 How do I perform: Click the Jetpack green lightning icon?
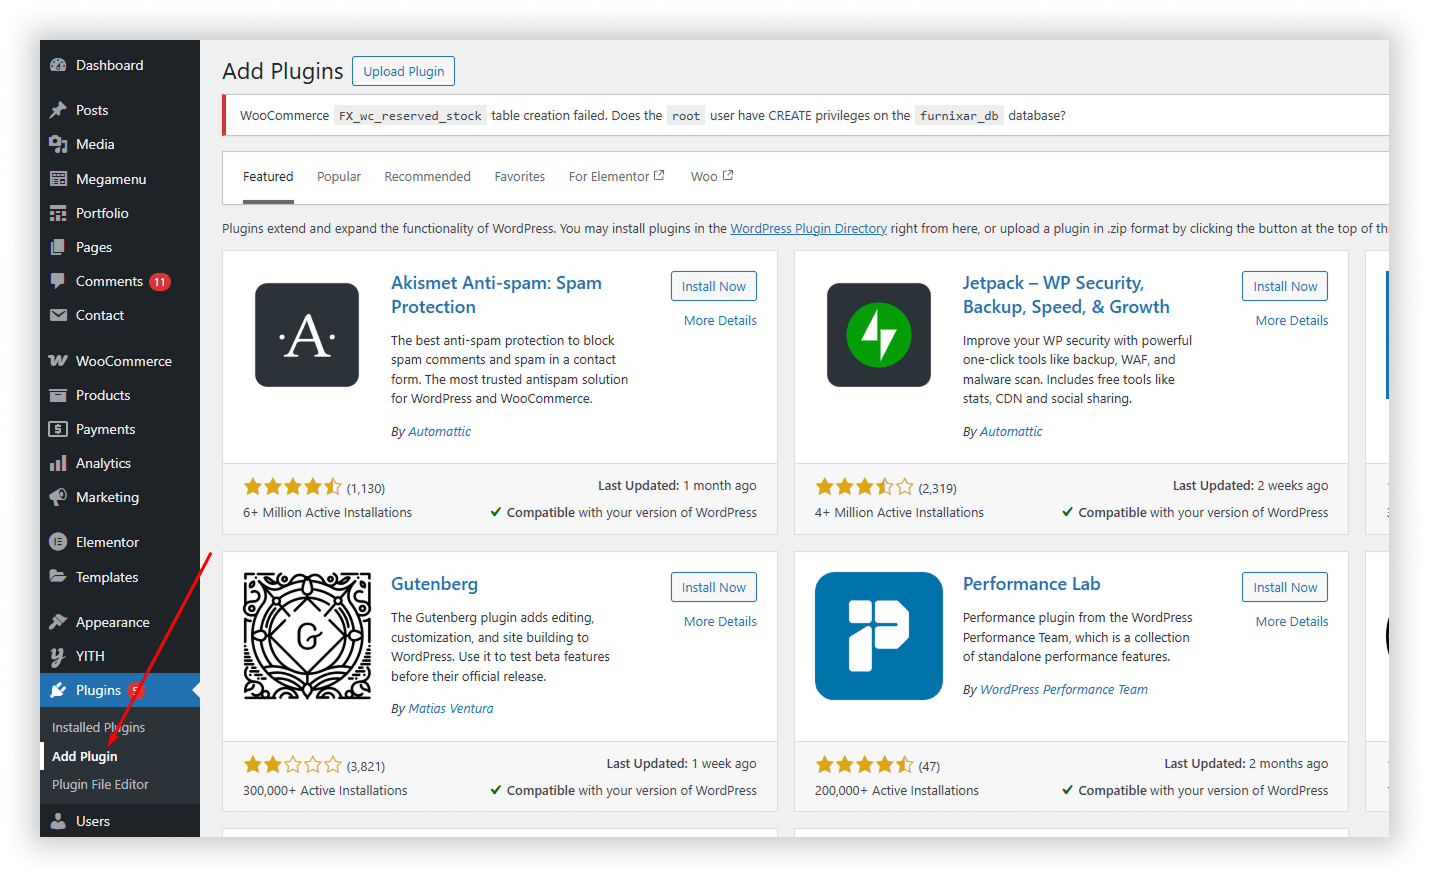coord(878,335)
